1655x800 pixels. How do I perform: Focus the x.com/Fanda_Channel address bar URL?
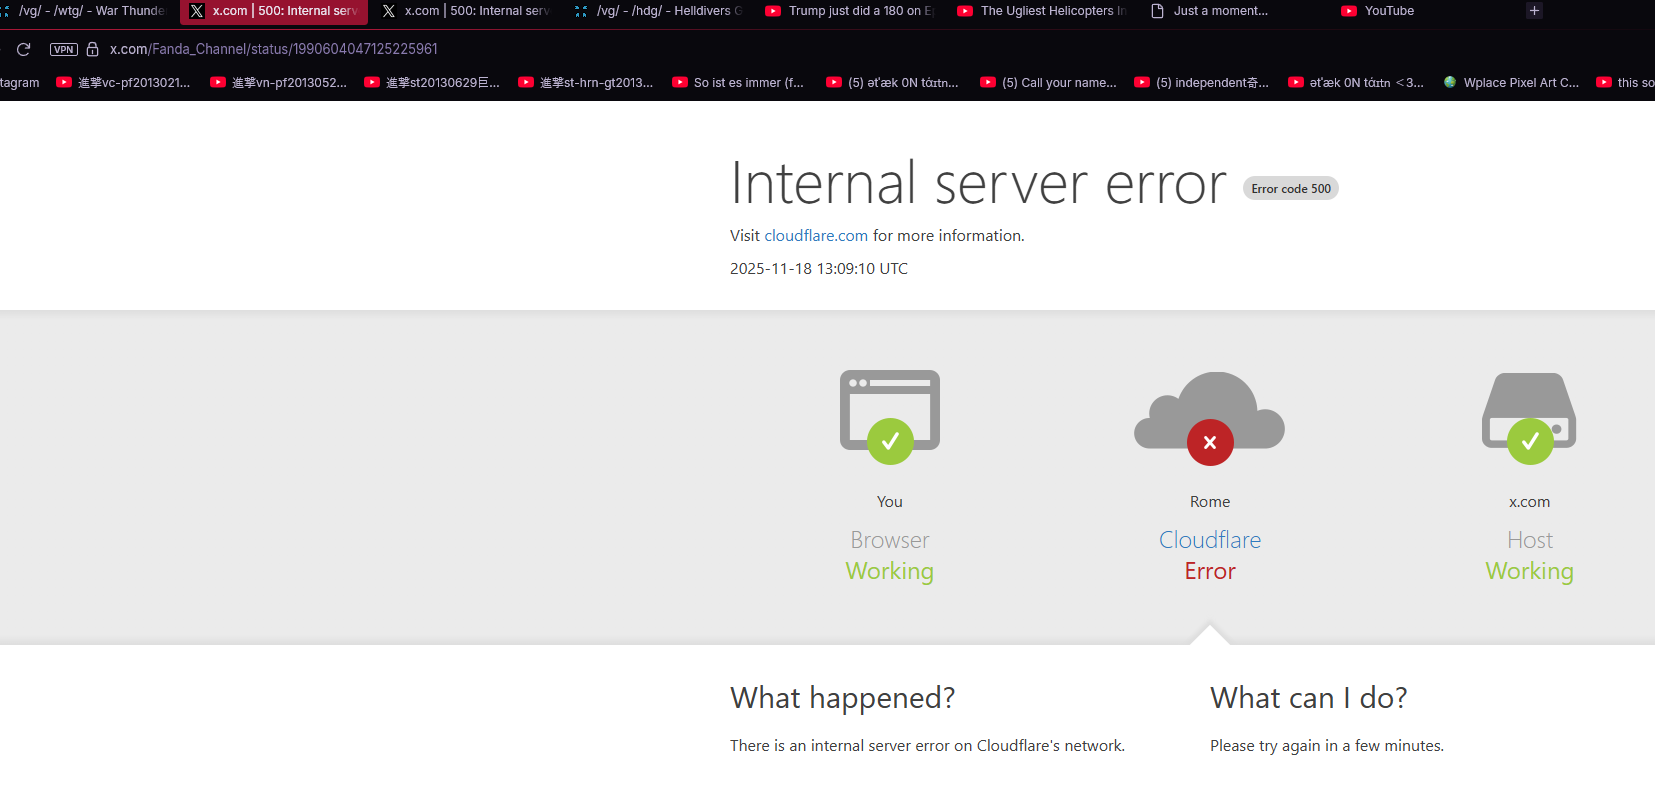pyautogui.click(x=274, y=49)
